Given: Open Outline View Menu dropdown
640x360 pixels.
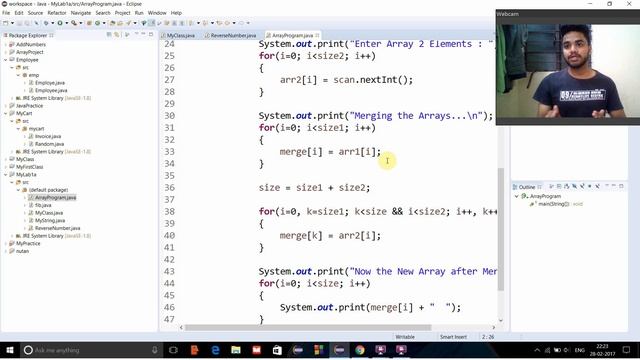Looking at the screenshot, I should point(606,186).
